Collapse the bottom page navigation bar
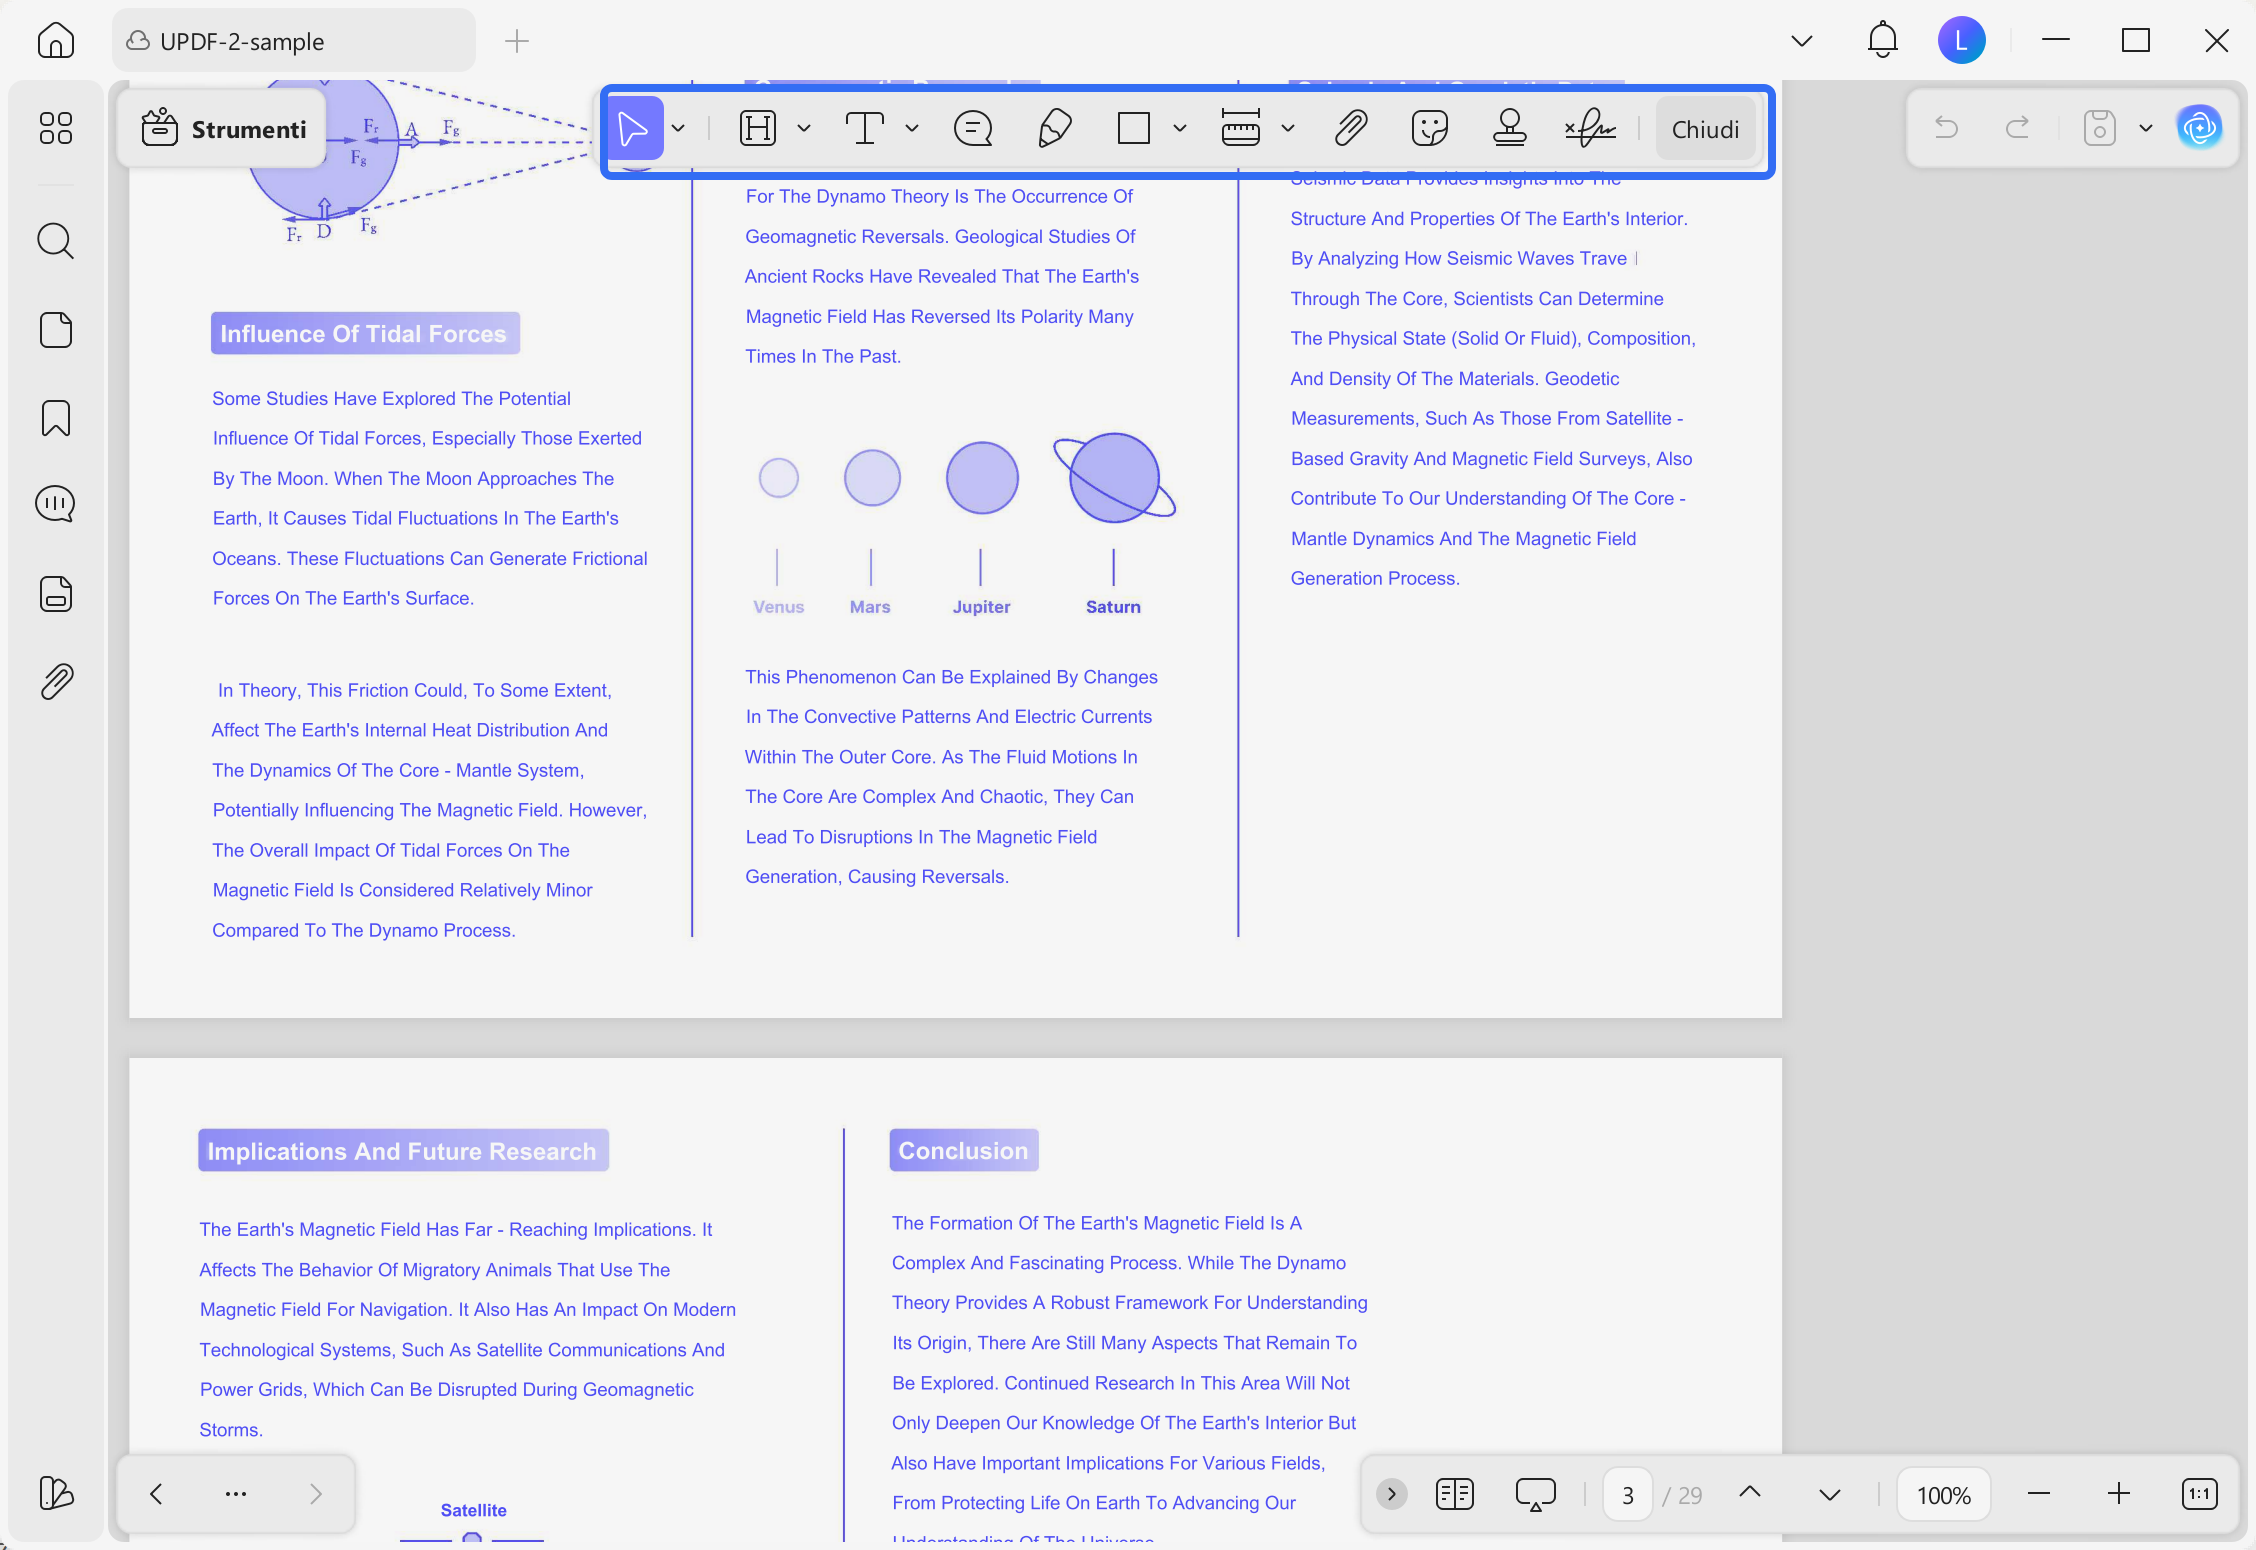Image resolution: width=2256 pixels, height=1550 pixels. tap(1391, 1494)
